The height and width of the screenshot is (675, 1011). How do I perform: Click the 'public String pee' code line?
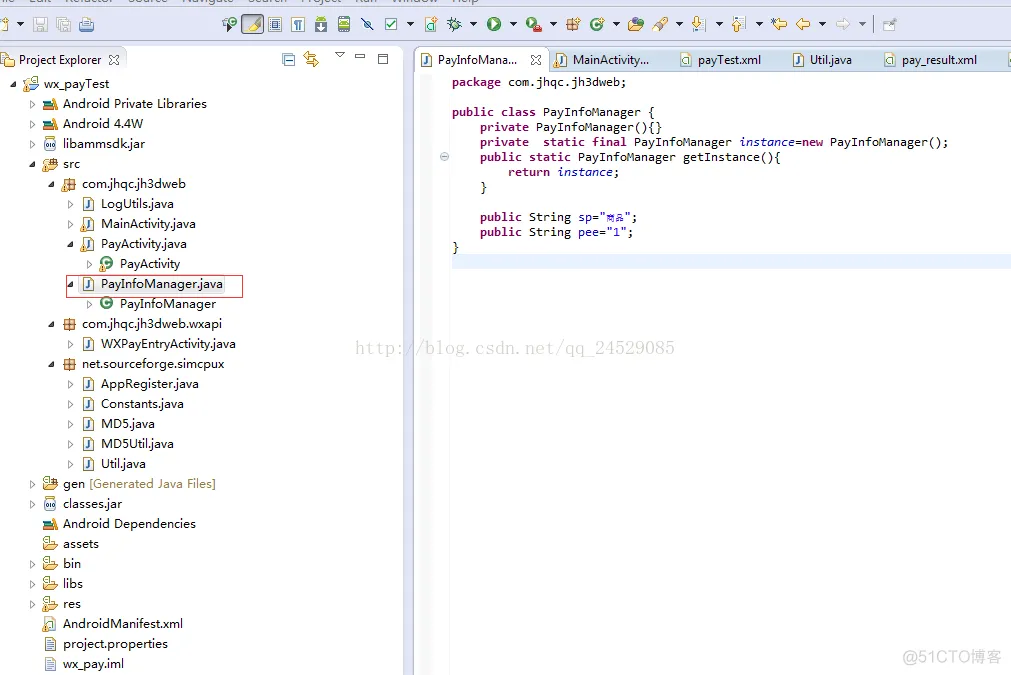pos(556,232)
